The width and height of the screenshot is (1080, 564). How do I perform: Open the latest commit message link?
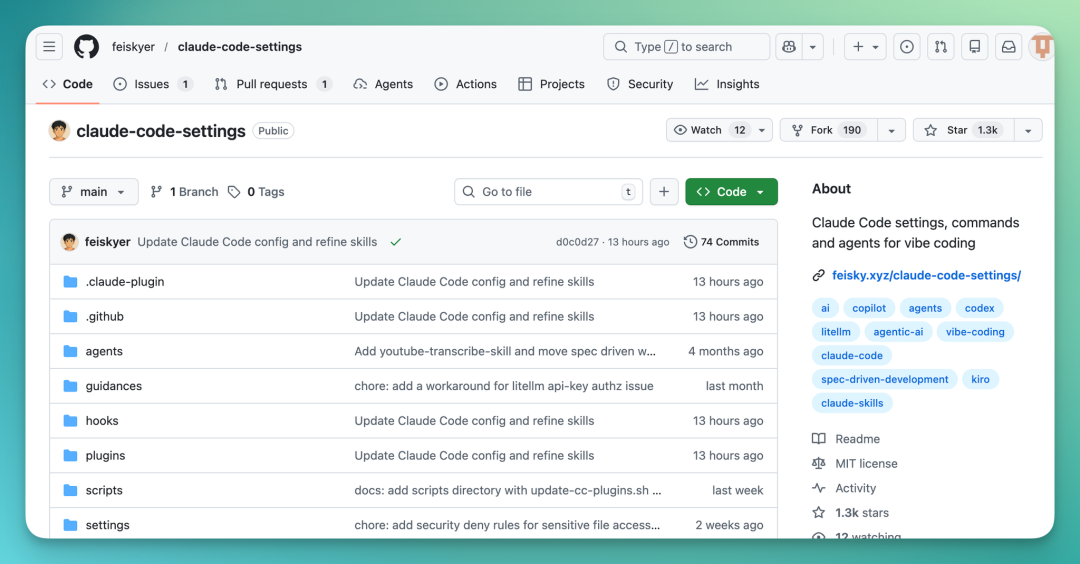257,242
